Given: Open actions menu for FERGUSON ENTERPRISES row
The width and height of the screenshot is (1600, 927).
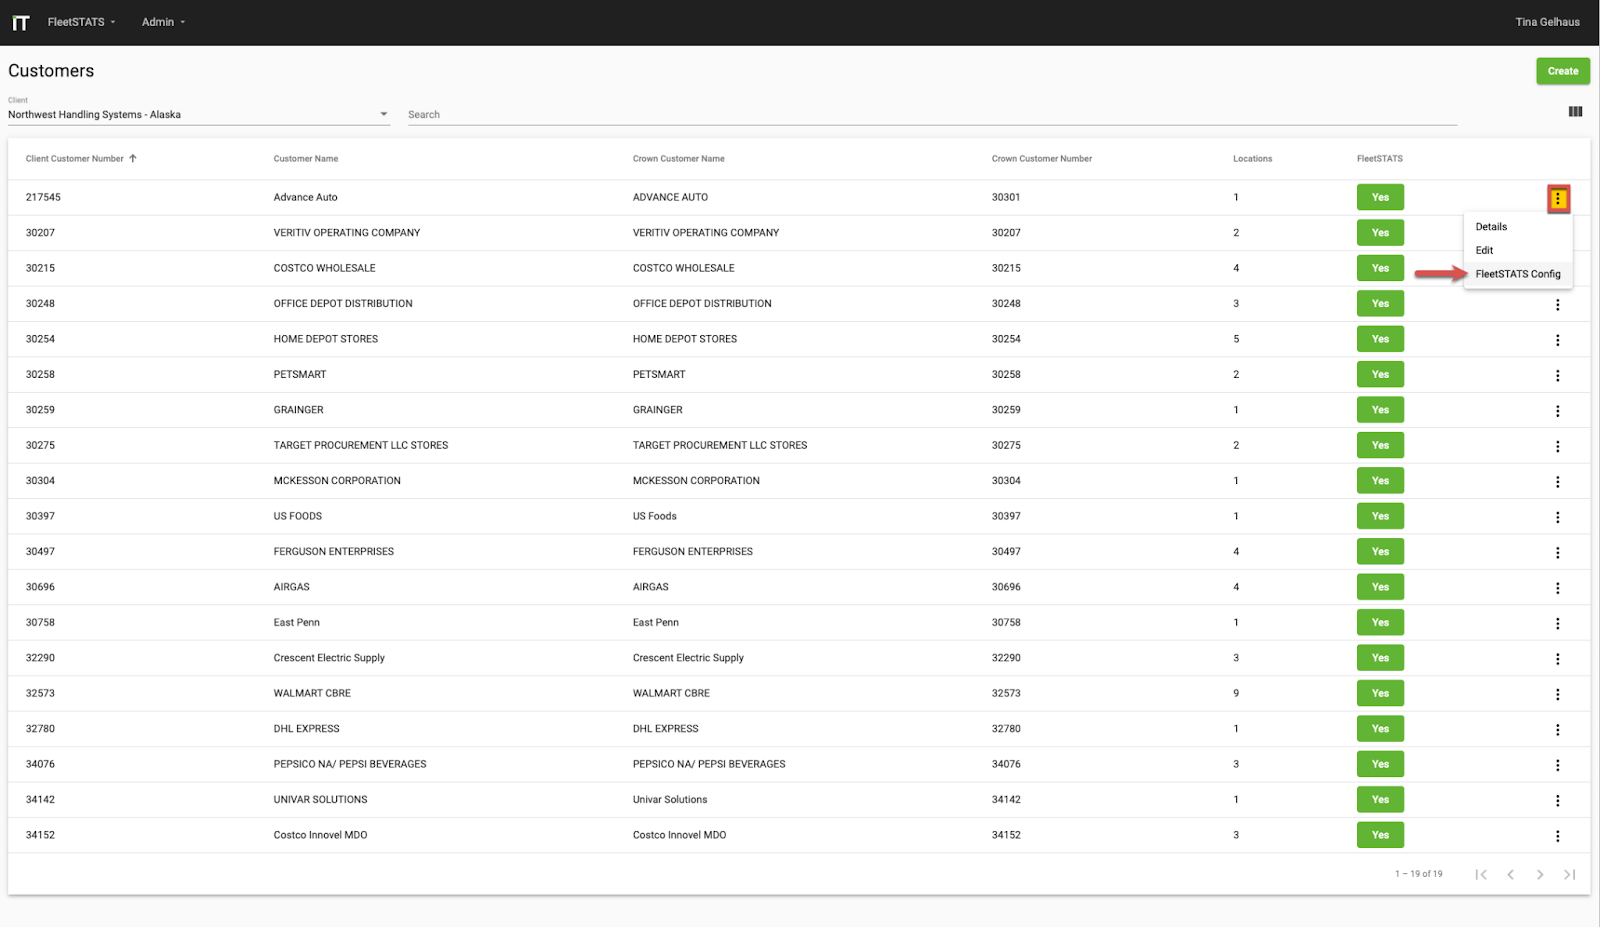Looking at the screenshot, I should (1557, 553).
